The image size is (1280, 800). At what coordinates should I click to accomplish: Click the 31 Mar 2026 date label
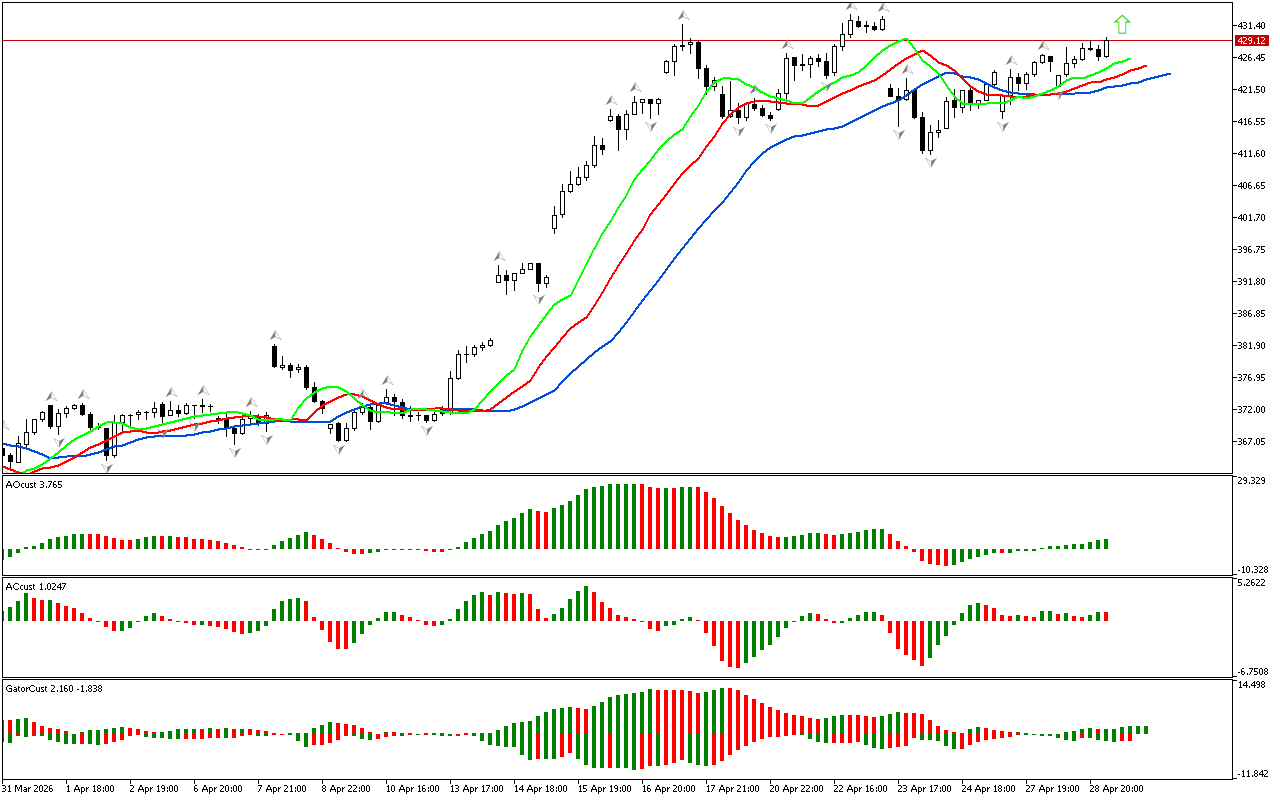28,789
